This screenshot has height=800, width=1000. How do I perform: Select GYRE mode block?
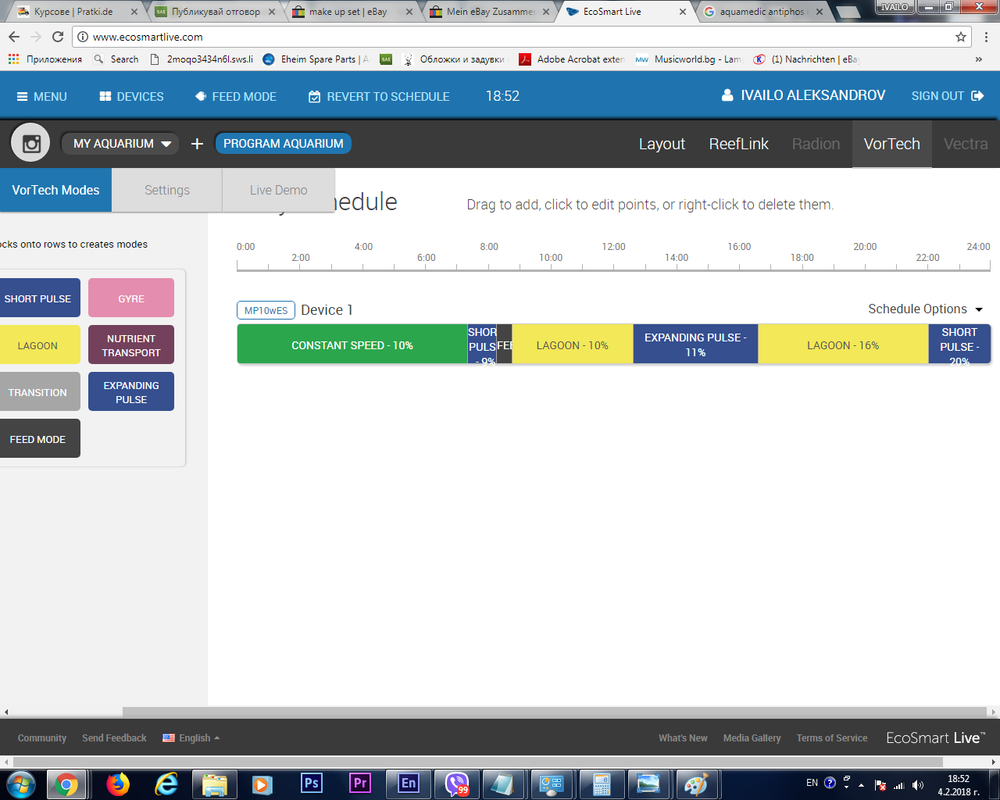click(131, 298)
